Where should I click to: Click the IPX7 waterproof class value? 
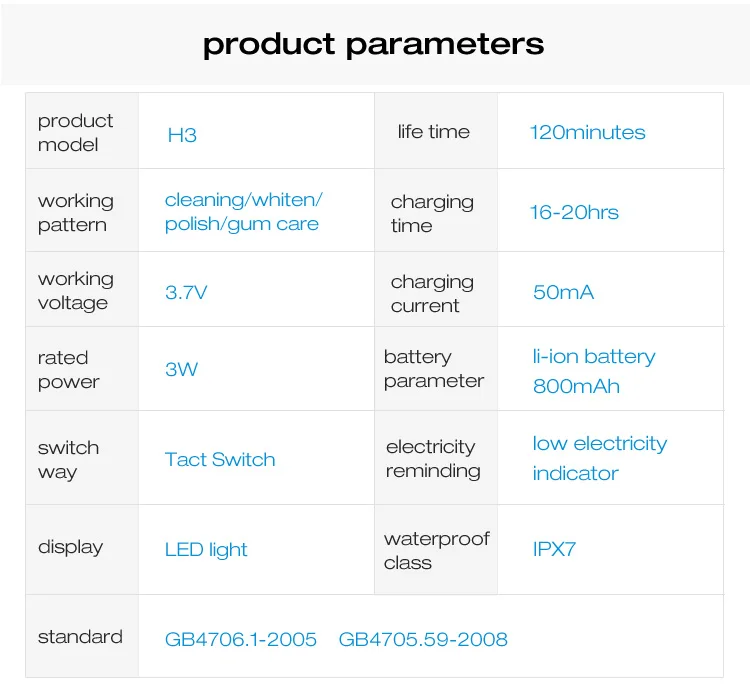[554, 549]
